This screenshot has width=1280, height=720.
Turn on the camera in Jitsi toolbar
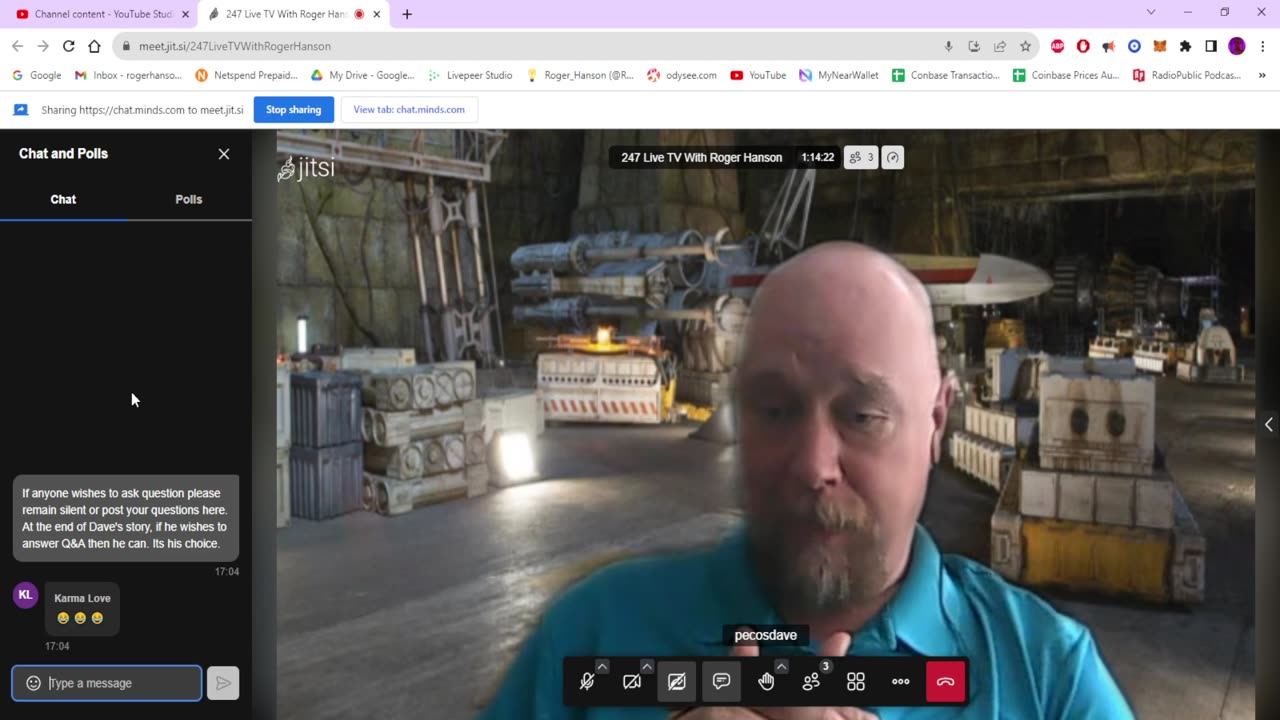[632, 682]
